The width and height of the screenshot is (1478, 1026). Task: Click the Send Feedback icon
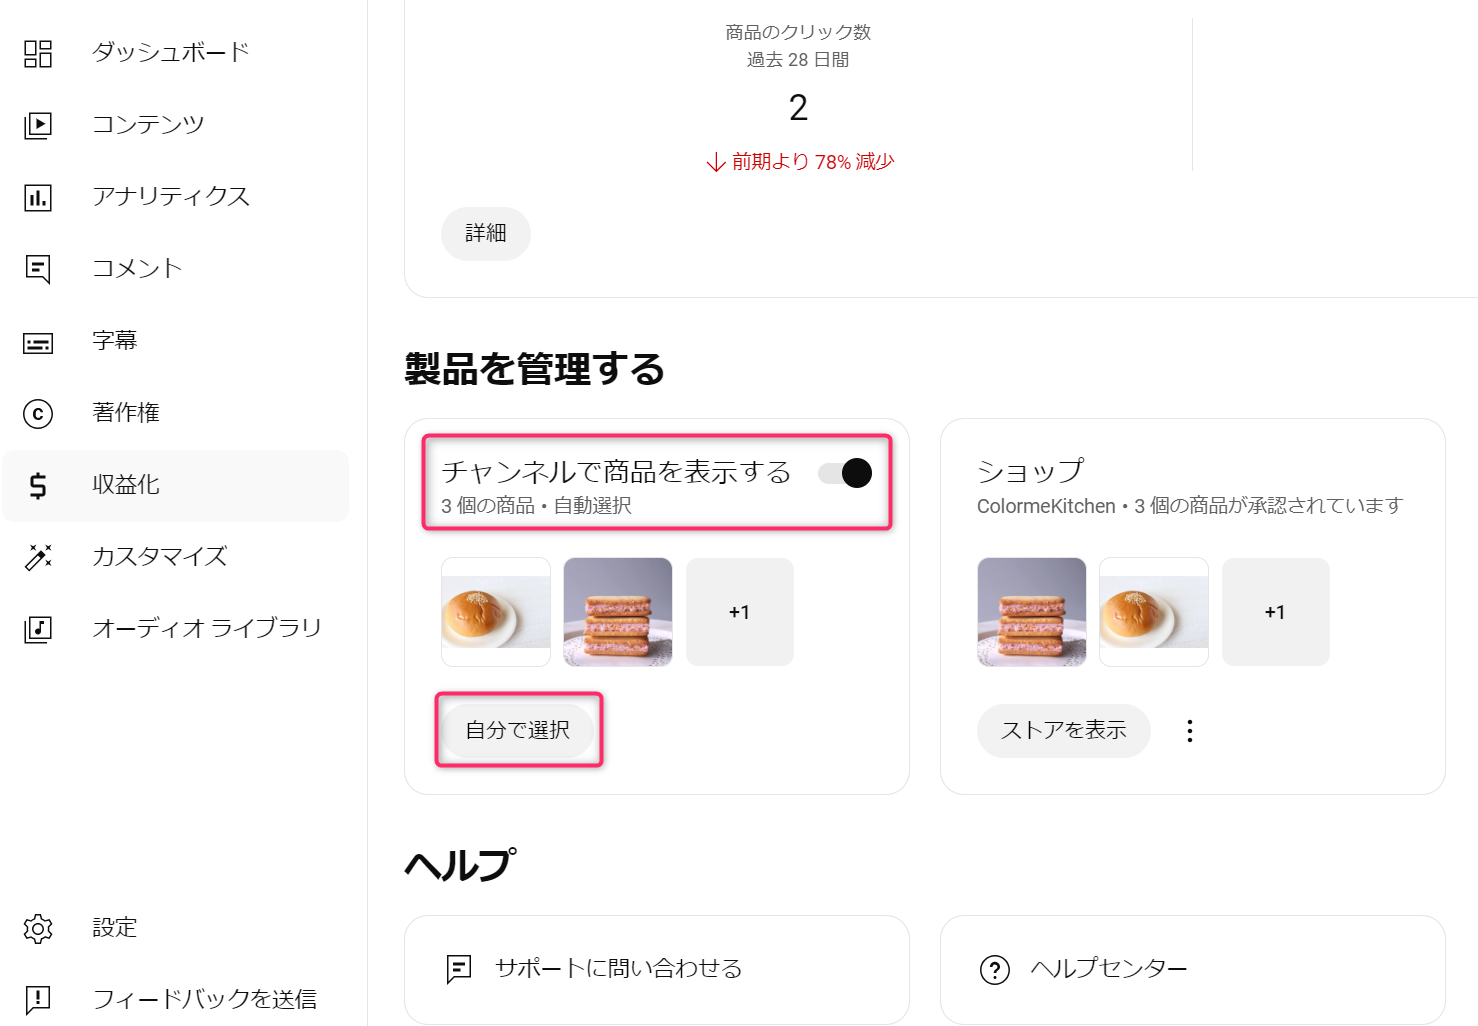(38, 999)
